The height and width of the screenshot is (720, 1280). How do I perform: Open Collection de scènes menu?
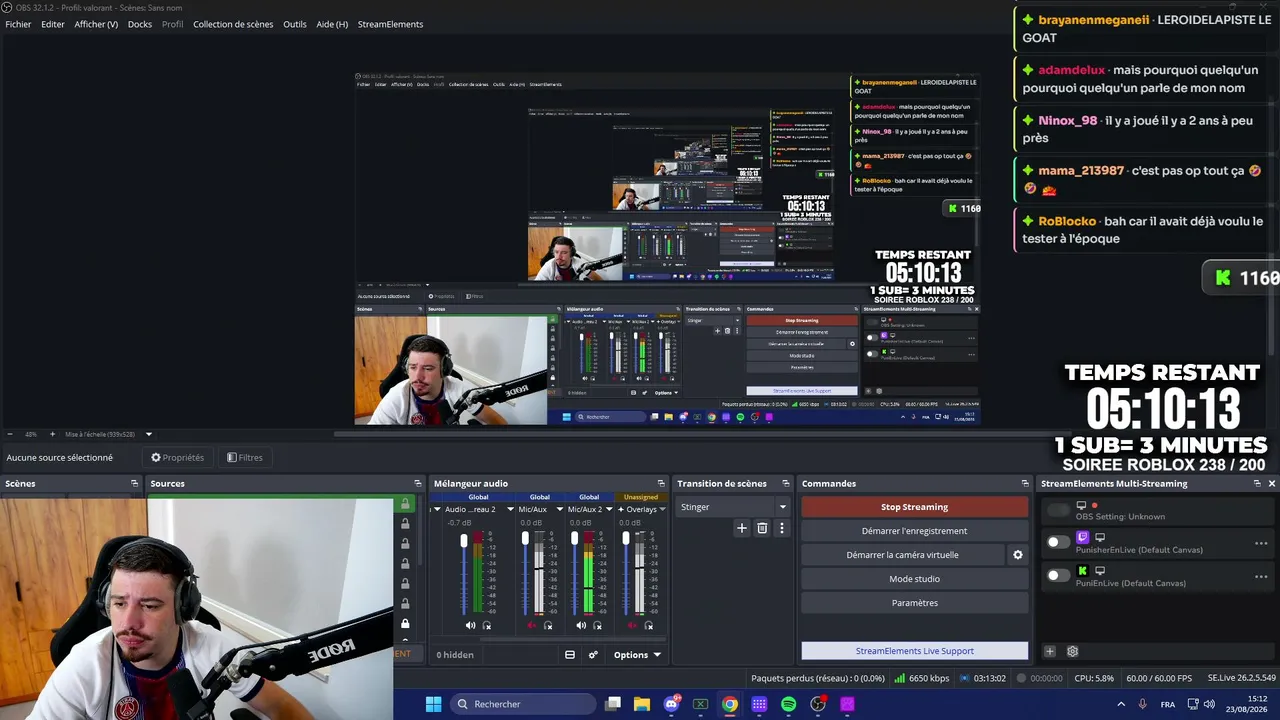tap(233, 24)
